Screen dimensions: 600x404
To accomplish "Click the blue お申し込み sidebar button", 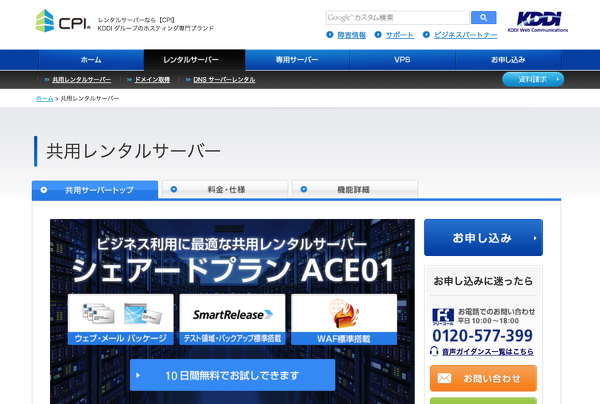I will pos(483,238).
